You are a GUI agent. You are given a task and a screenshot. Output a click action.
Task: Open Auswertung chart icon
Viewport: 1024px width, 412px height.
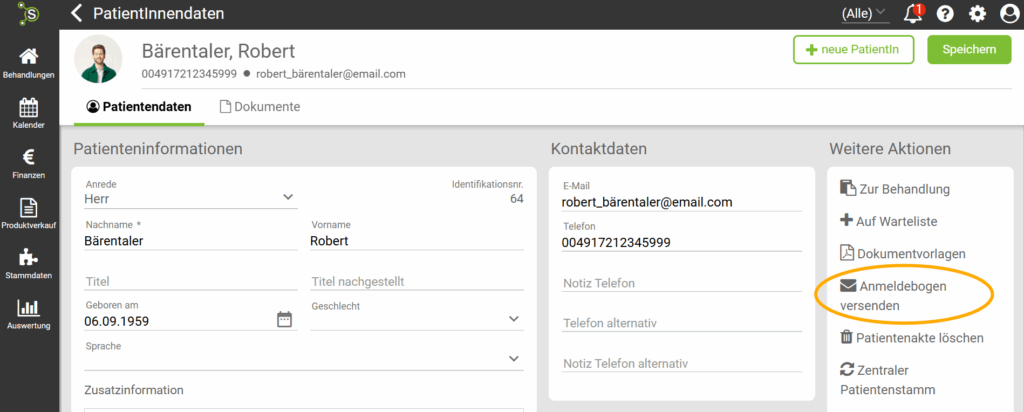point(28,313)
